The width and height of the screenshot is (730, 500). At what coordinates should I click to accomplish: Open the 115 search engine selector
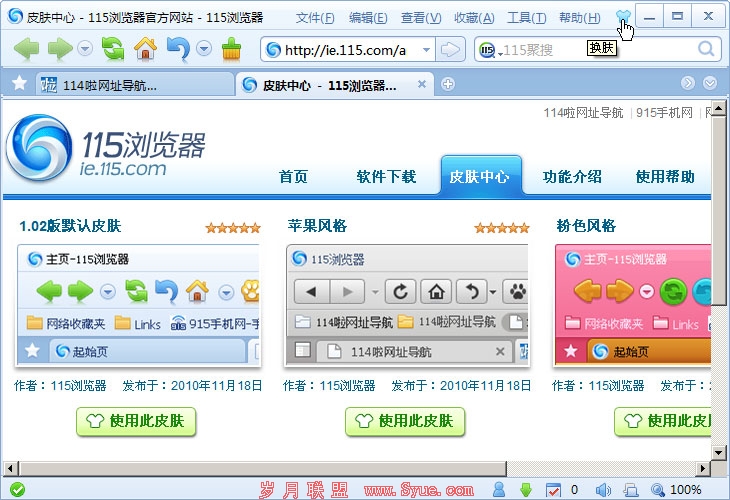click(x=490, y=50)
